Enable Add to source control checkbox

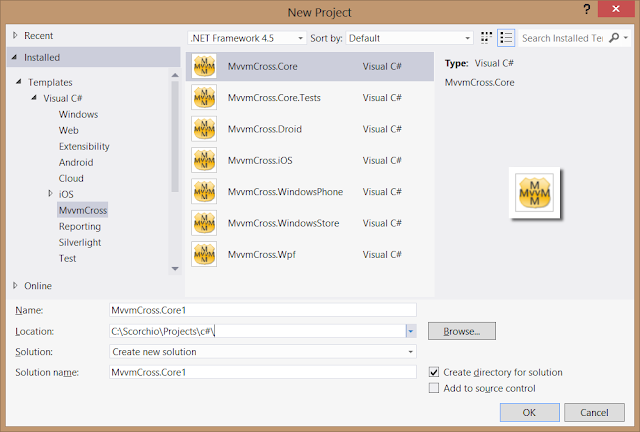tap(434, 388)
